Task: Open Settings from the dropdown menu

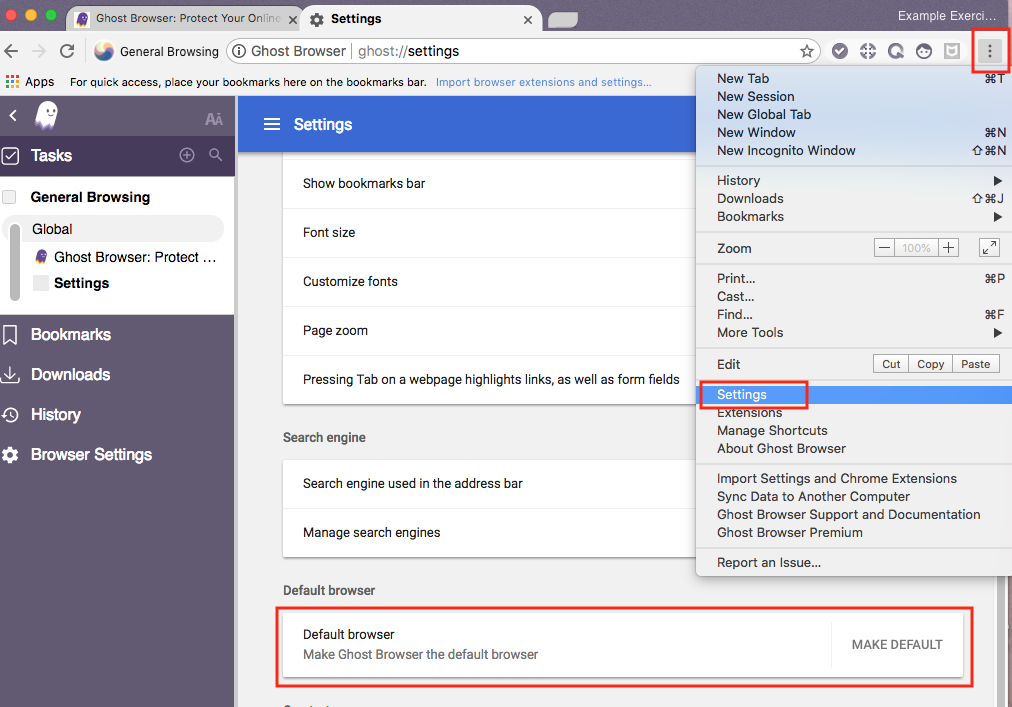Action: tap(854, 394)
